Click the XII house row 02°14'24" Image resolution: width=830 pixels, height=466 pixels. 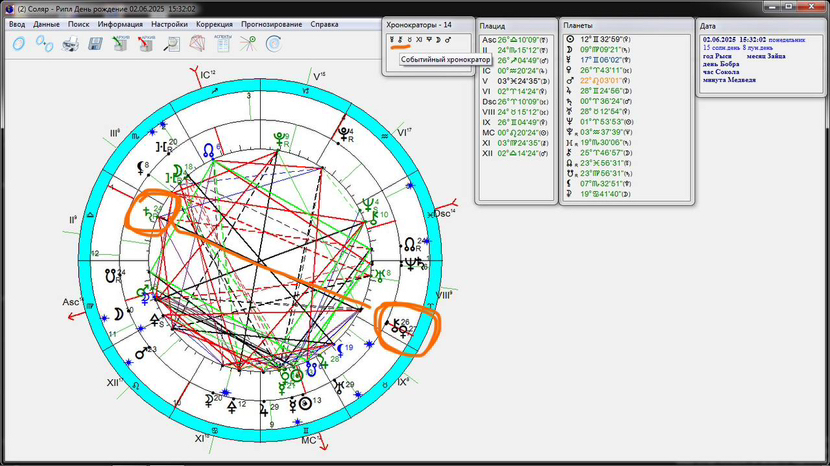click(x=515, y=153)
